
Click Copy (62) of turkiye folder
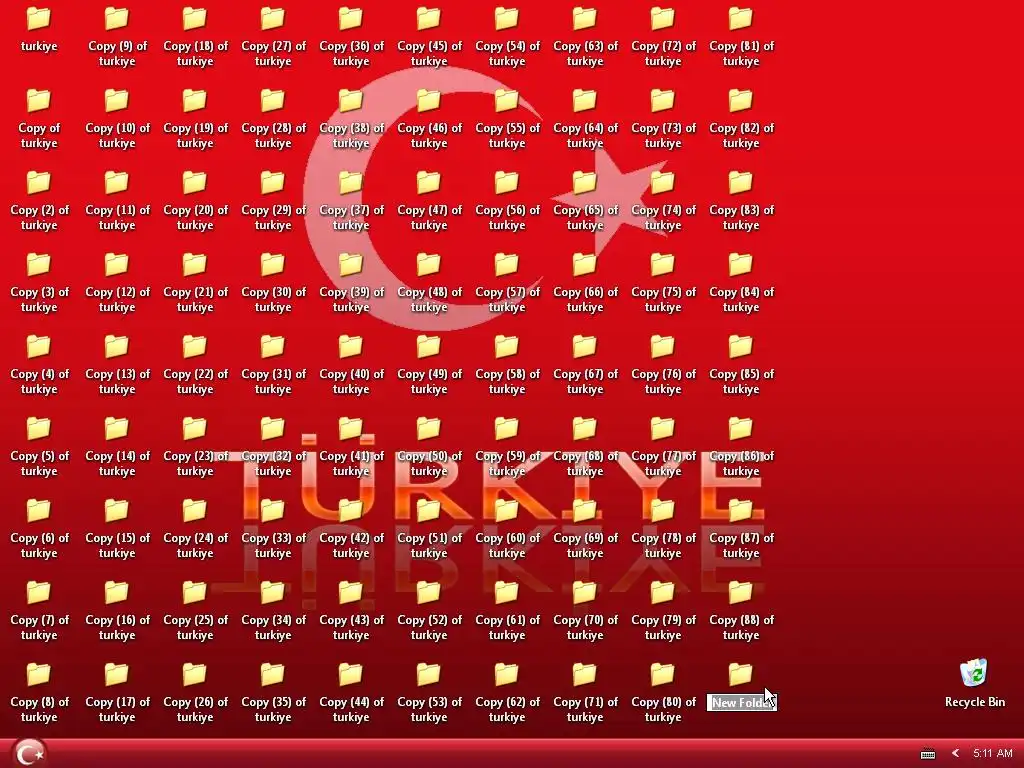click(x=507, y=675)
